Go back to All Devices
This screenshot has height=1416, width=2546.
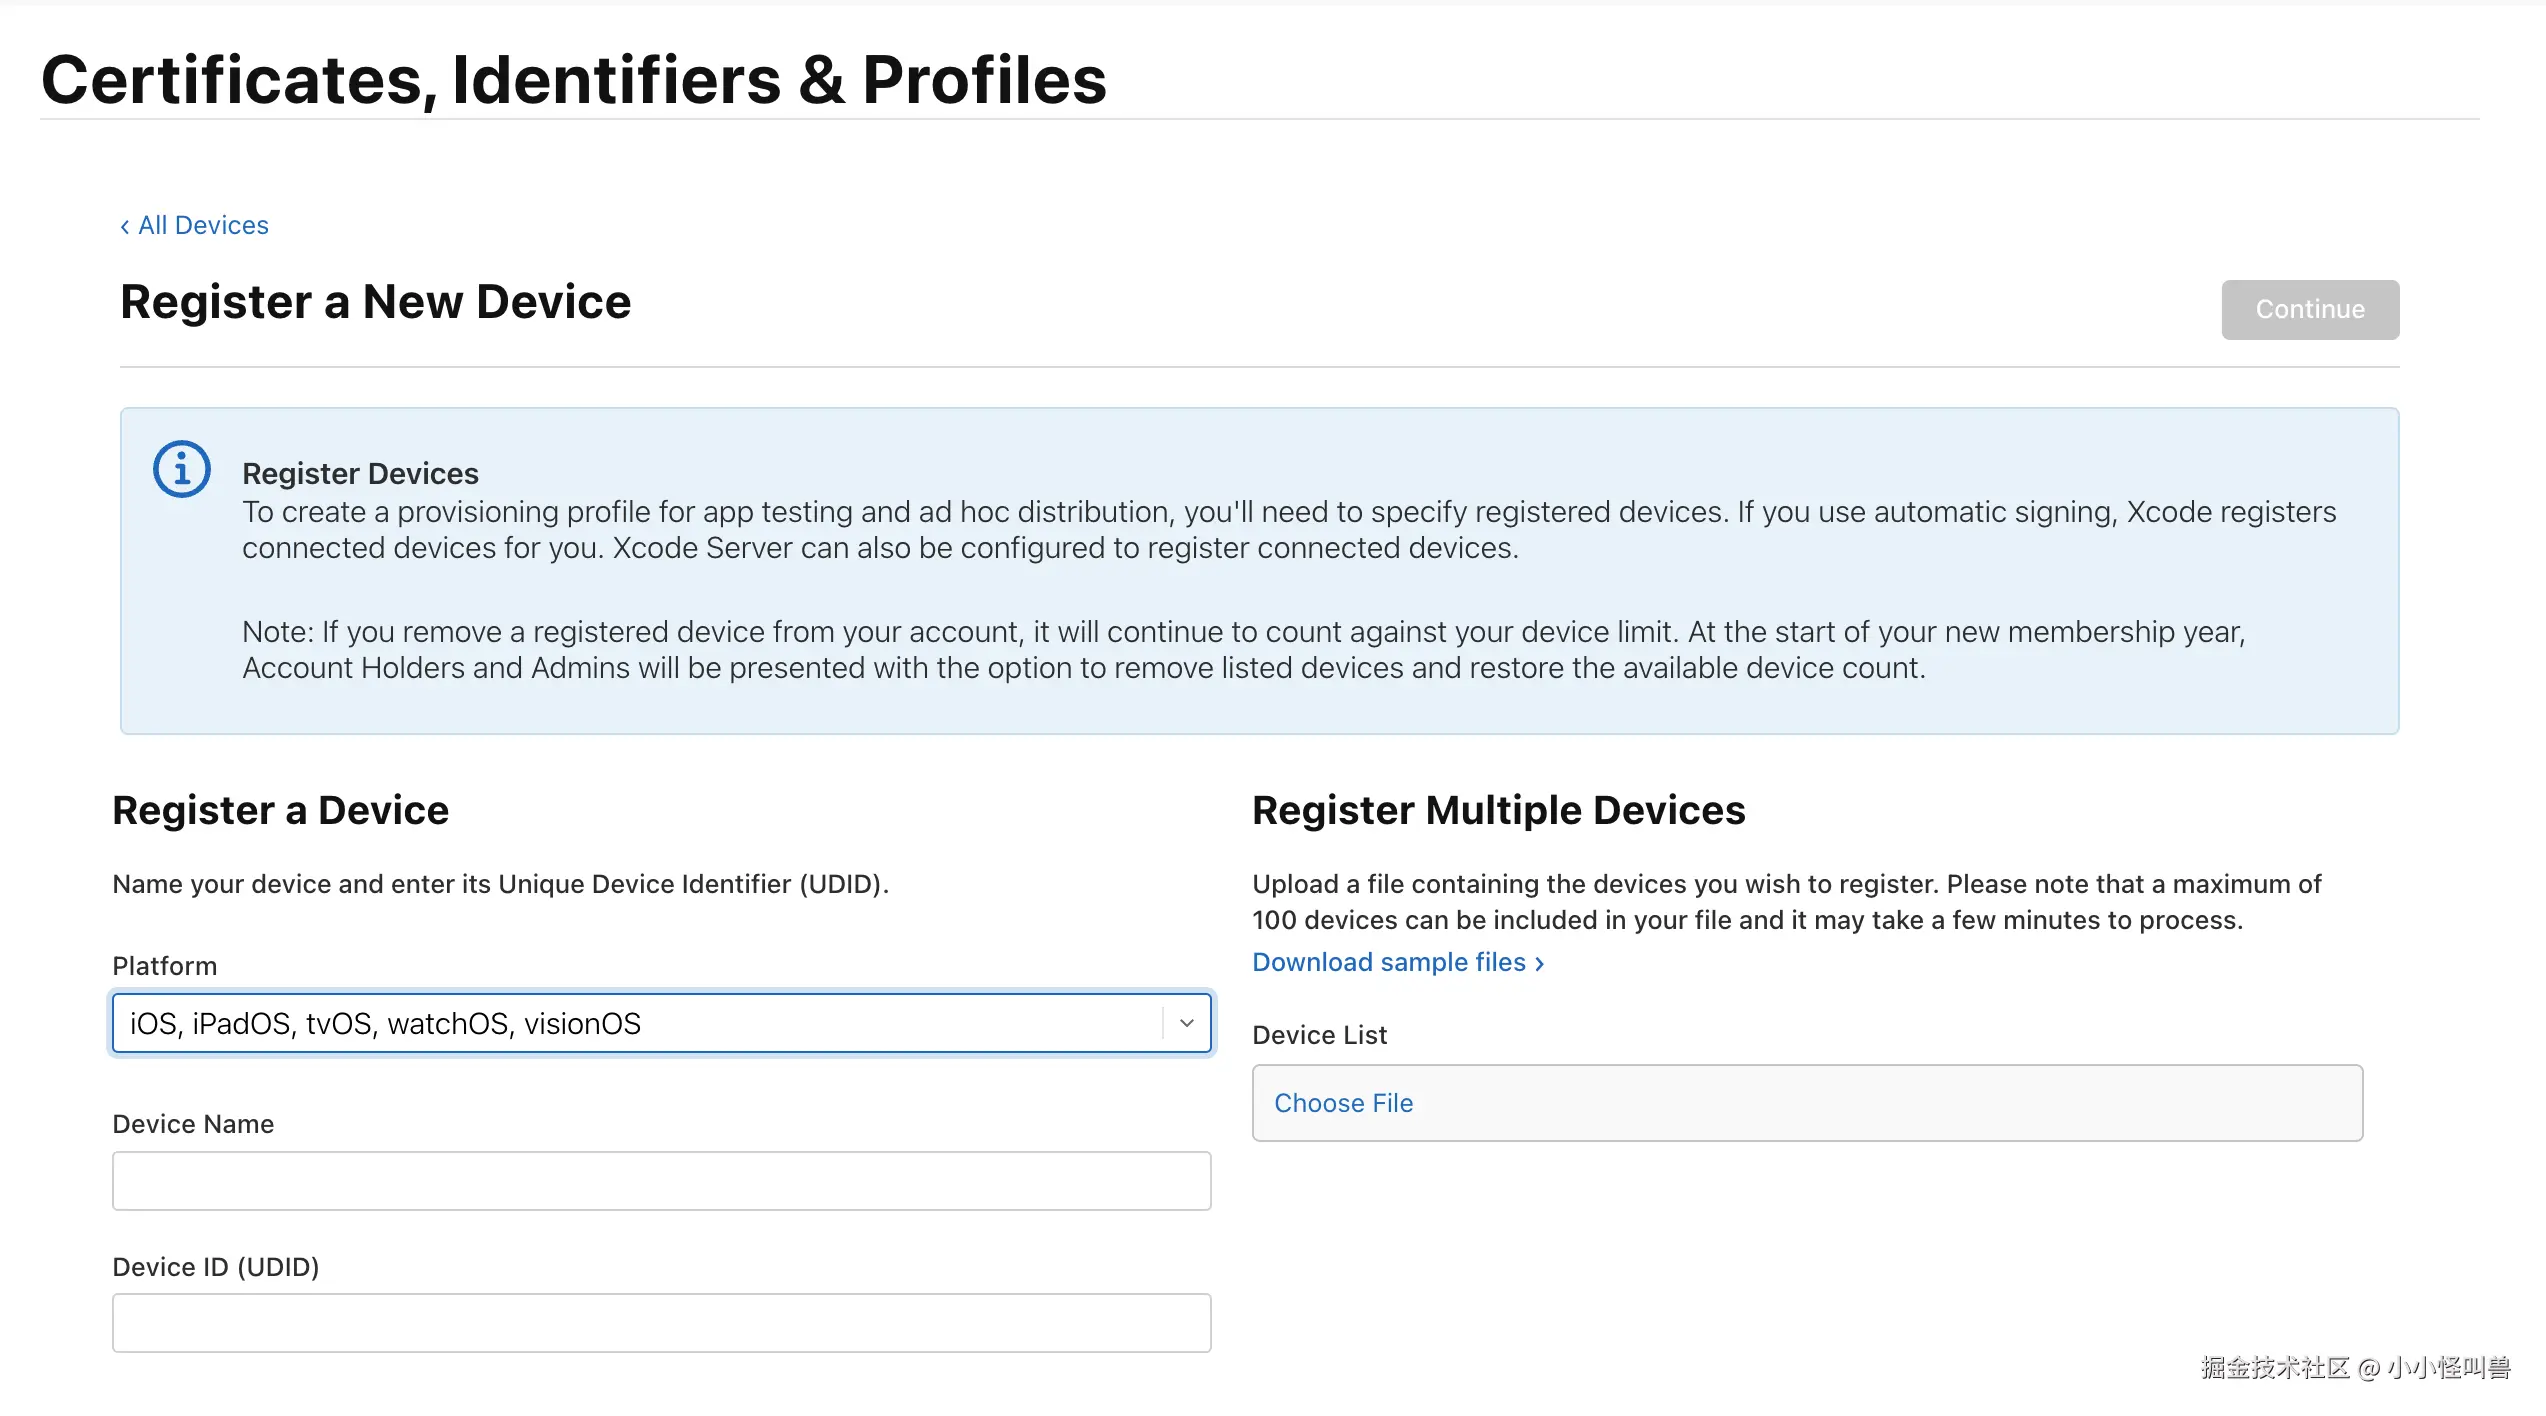(203, 226)
